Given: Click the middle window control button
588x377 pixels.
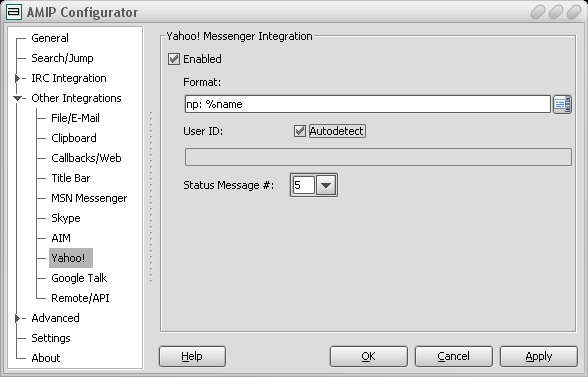Looking at the screenshot, I should pos(556,12).
